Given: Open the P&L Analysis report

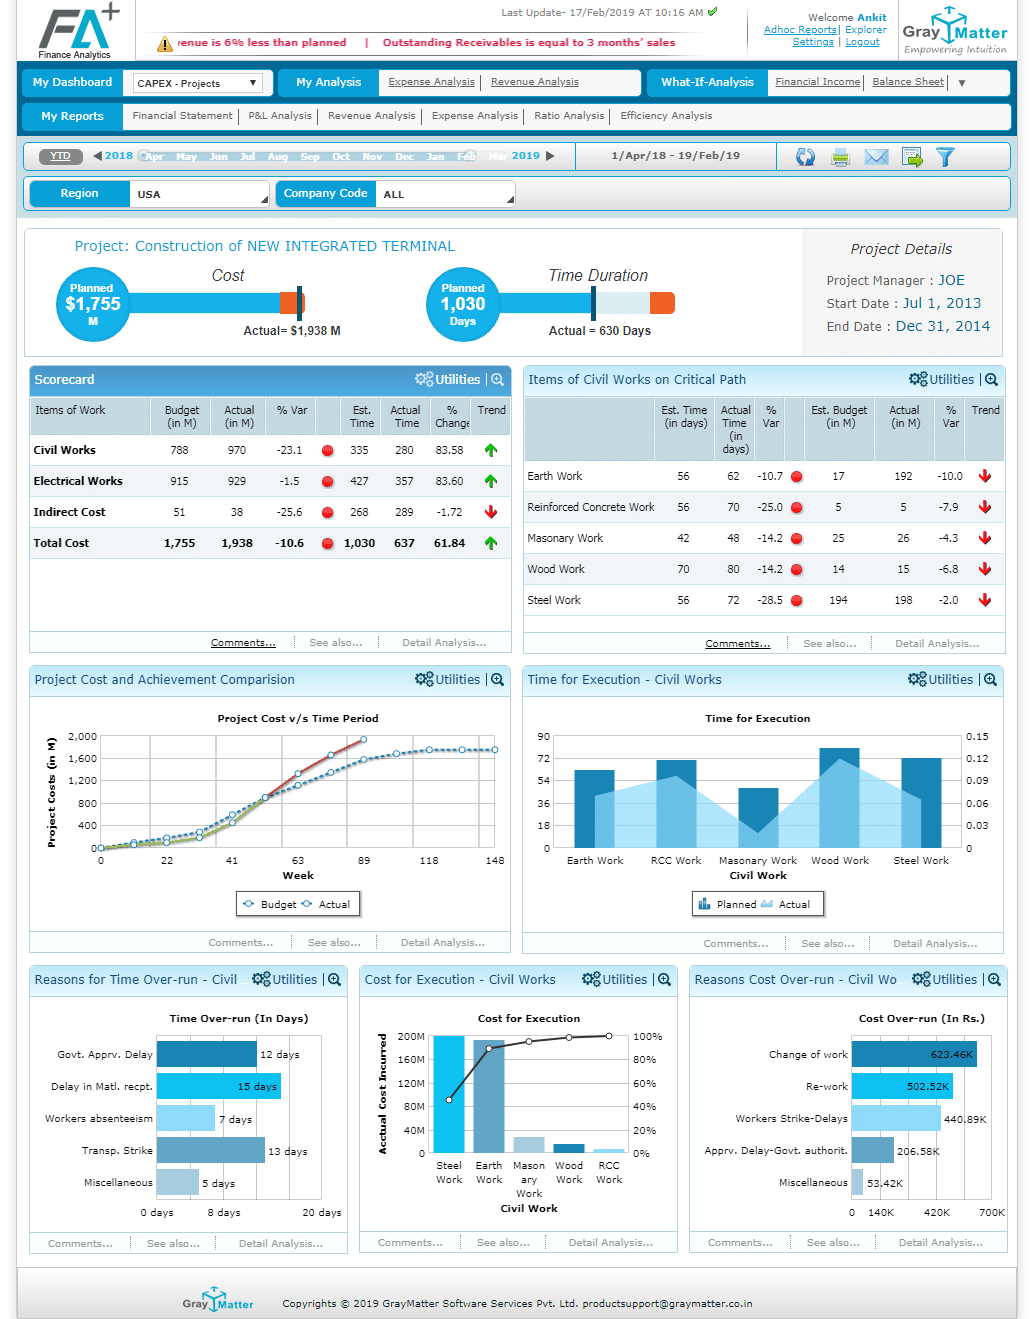Looking at the screenshot, I should tap(280, 116).
